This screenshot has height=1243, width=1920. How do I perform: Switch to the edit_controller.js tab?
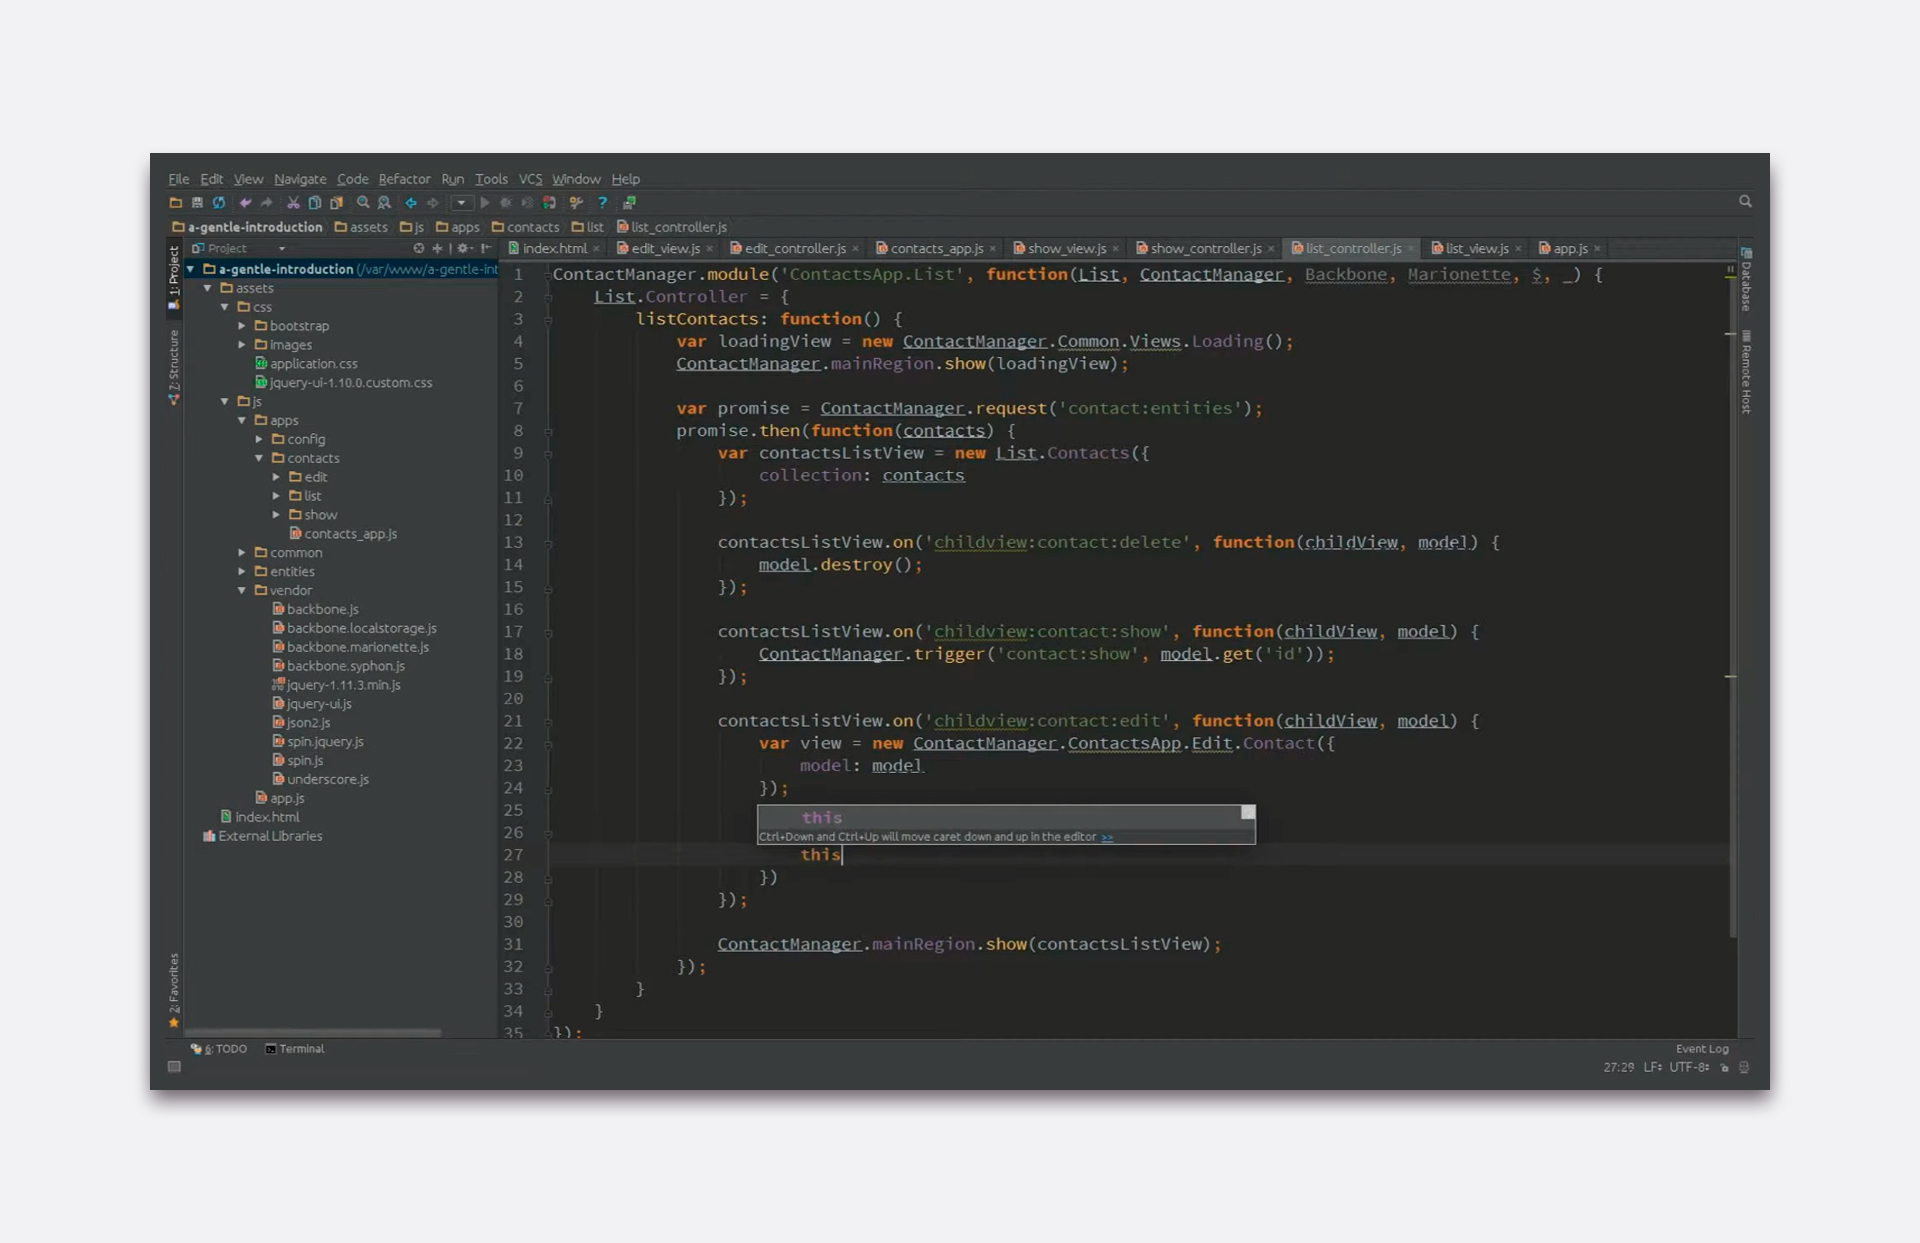(x=794, y=248)
